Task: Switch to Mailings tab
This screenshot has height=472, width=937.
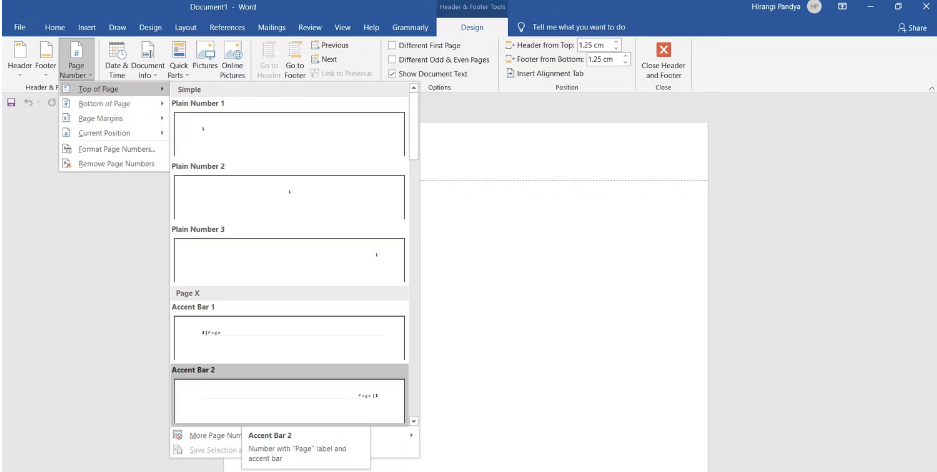Action: 272,27
